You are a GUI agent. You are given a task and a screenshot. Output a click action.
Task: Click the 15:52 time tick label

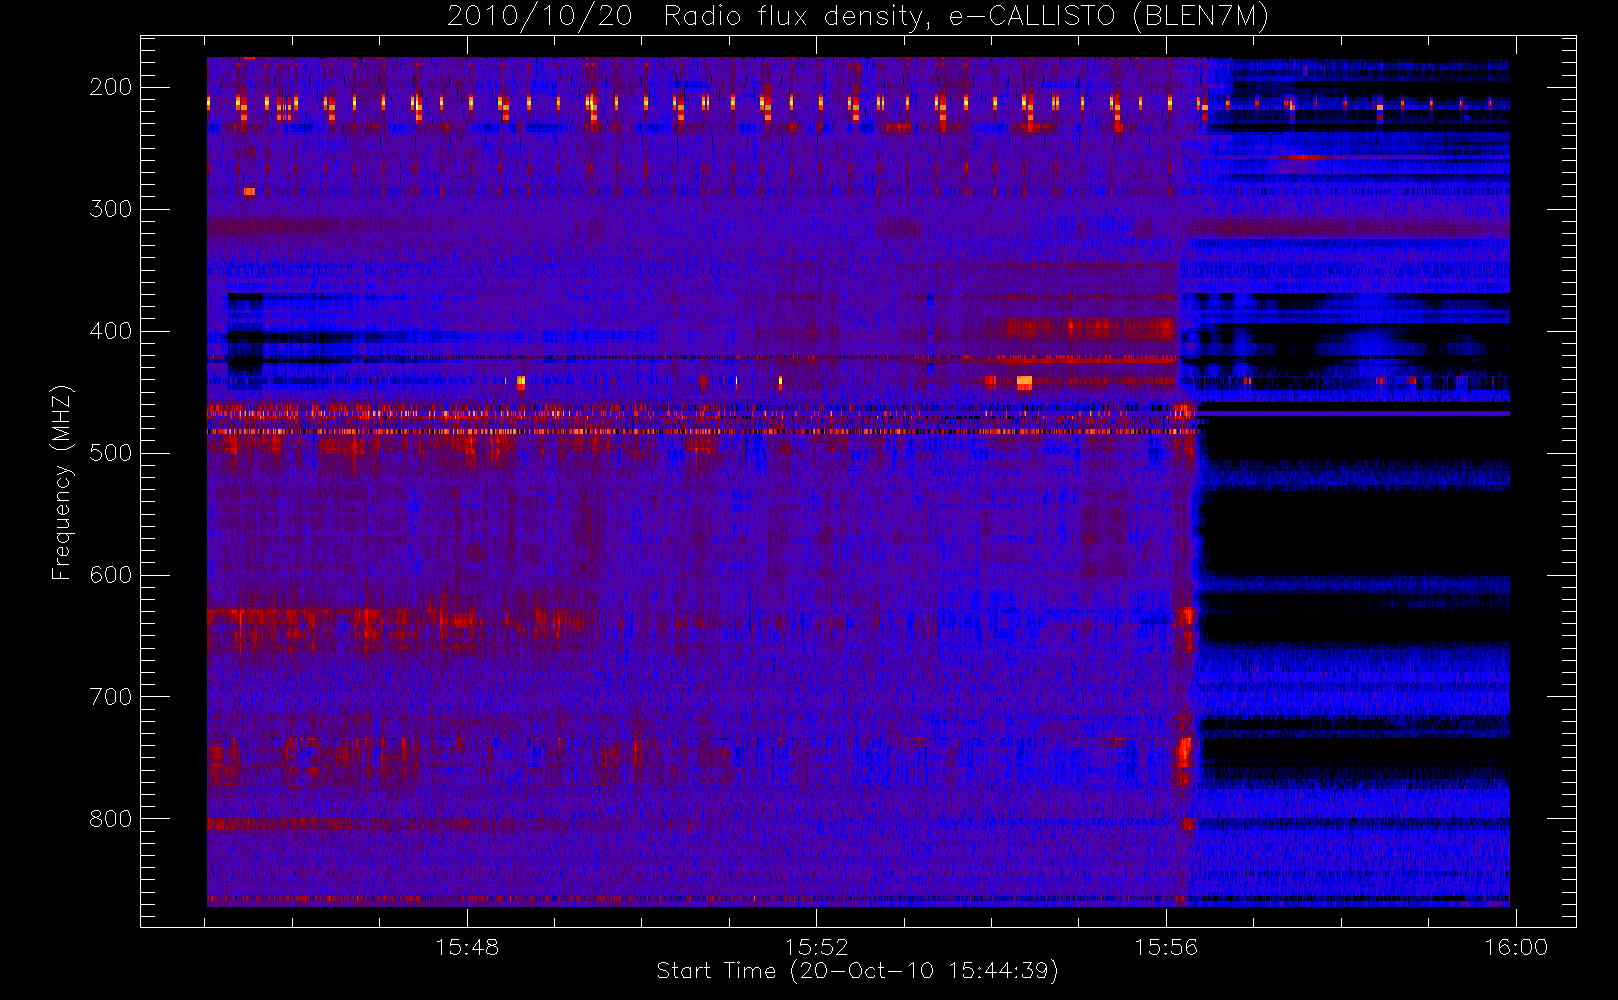tap(816, 947)
